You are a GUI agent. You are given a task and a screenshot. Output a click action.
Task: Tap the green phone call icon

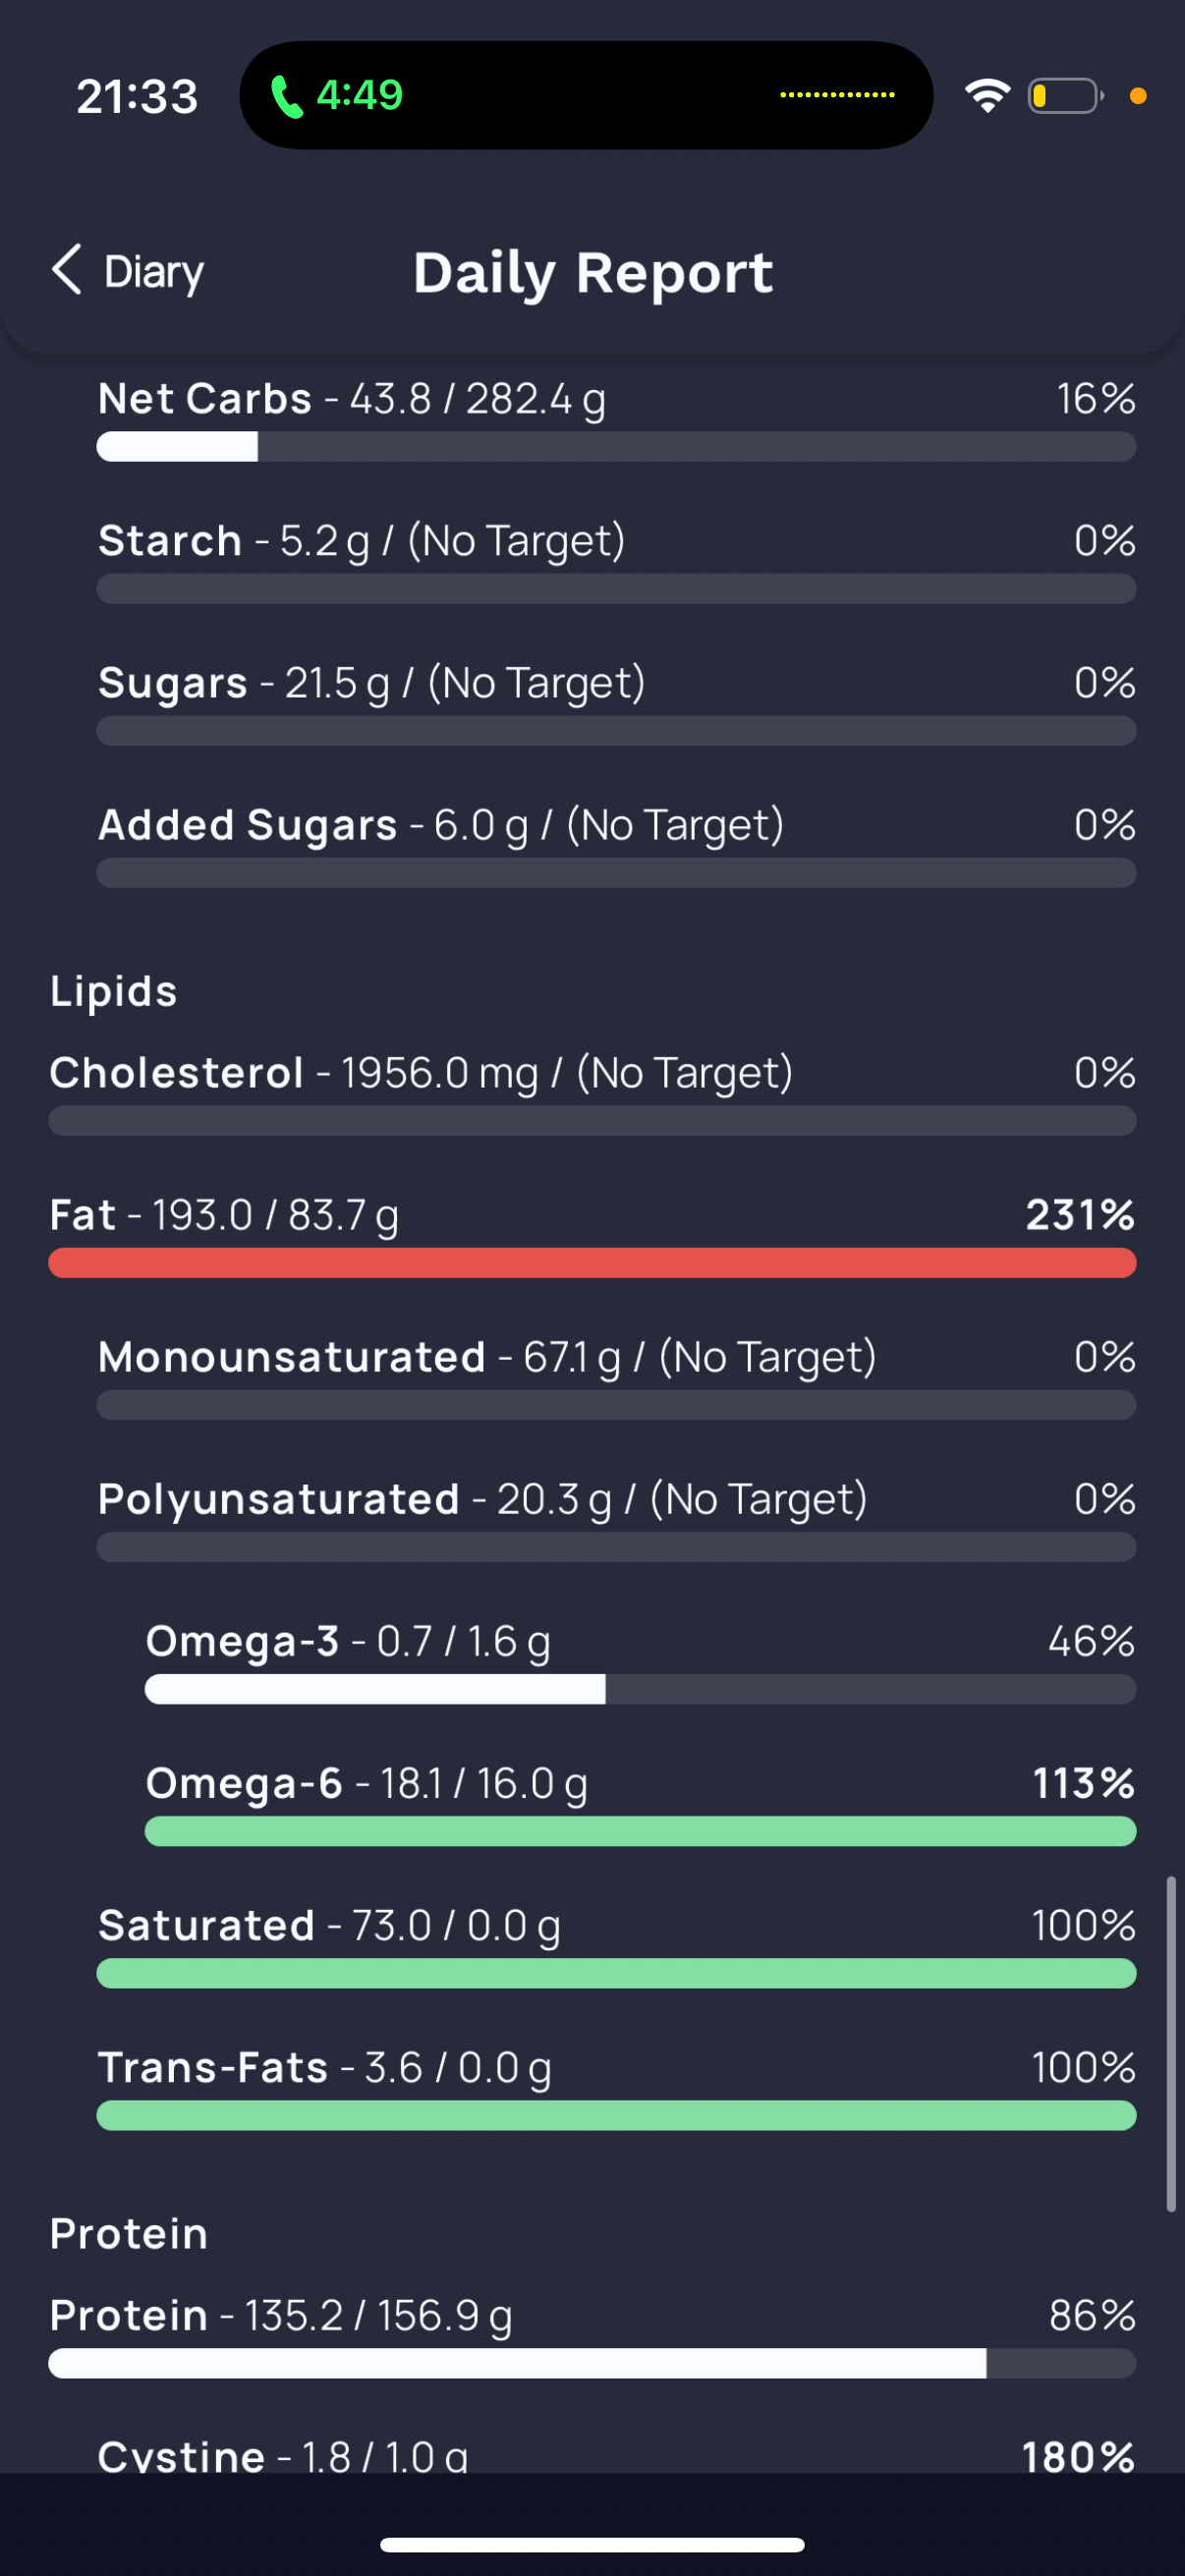coord(286,96)
